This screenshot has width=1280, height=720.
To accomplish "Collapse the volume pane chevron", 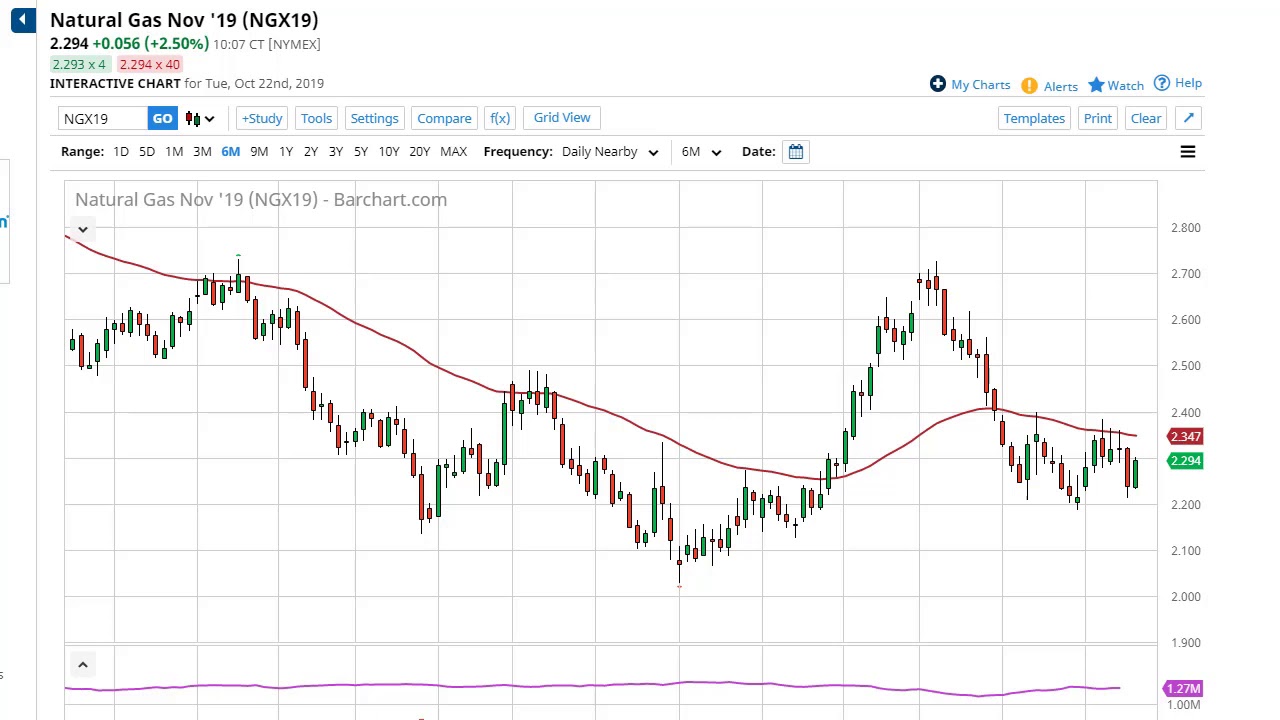I will [x=83, y=665].
